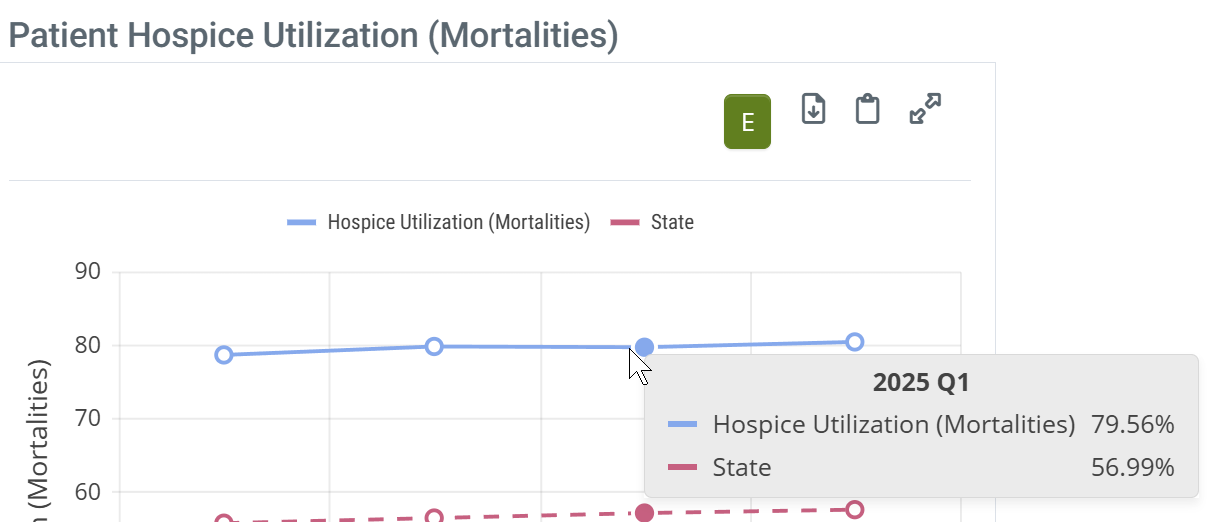Click the Patient Hospice Utilization title
Screen dimensions: 1220x522
(313, 35)
